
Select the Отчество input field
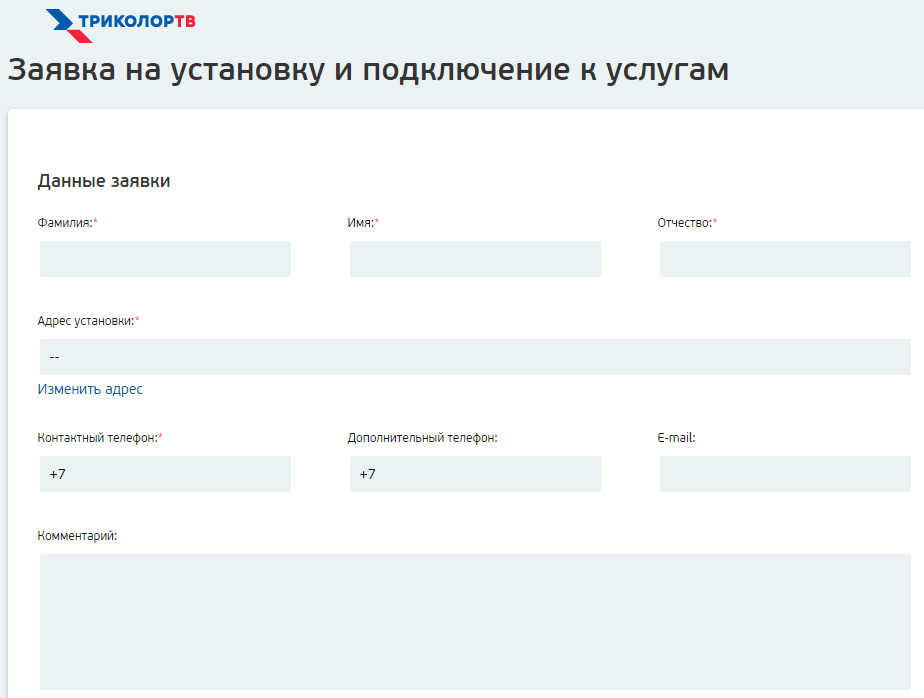point(785,259)
